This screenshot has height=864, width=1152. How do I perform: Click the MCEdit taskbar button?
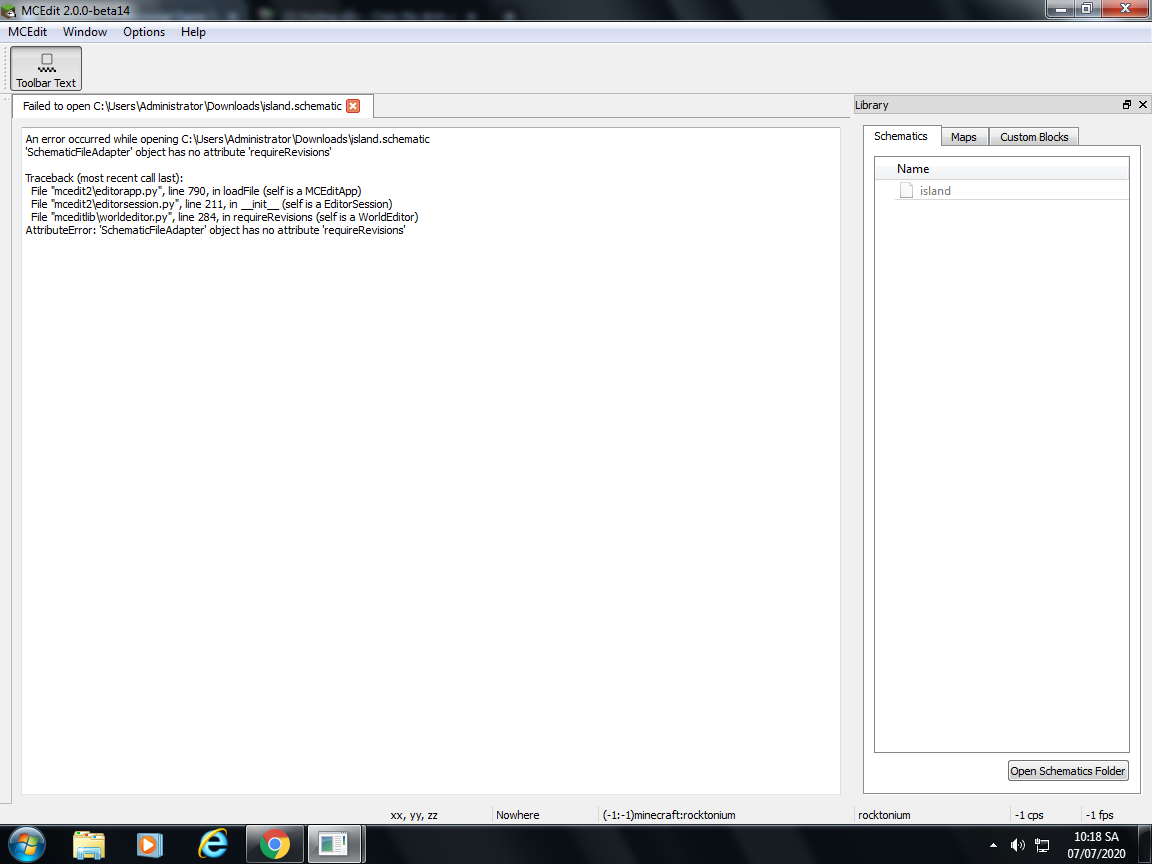334,845
